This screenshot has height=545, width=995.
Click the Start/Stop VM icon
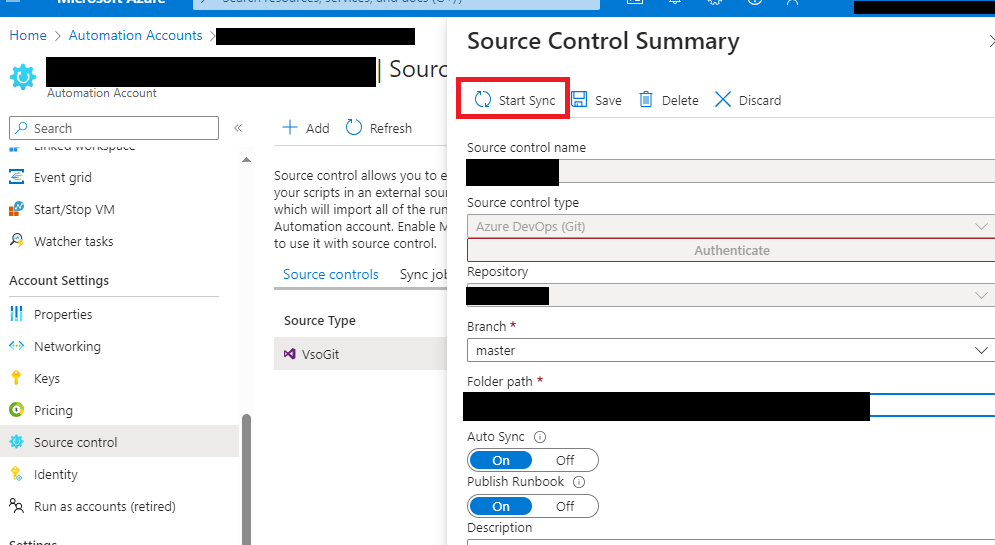(16, 209)
